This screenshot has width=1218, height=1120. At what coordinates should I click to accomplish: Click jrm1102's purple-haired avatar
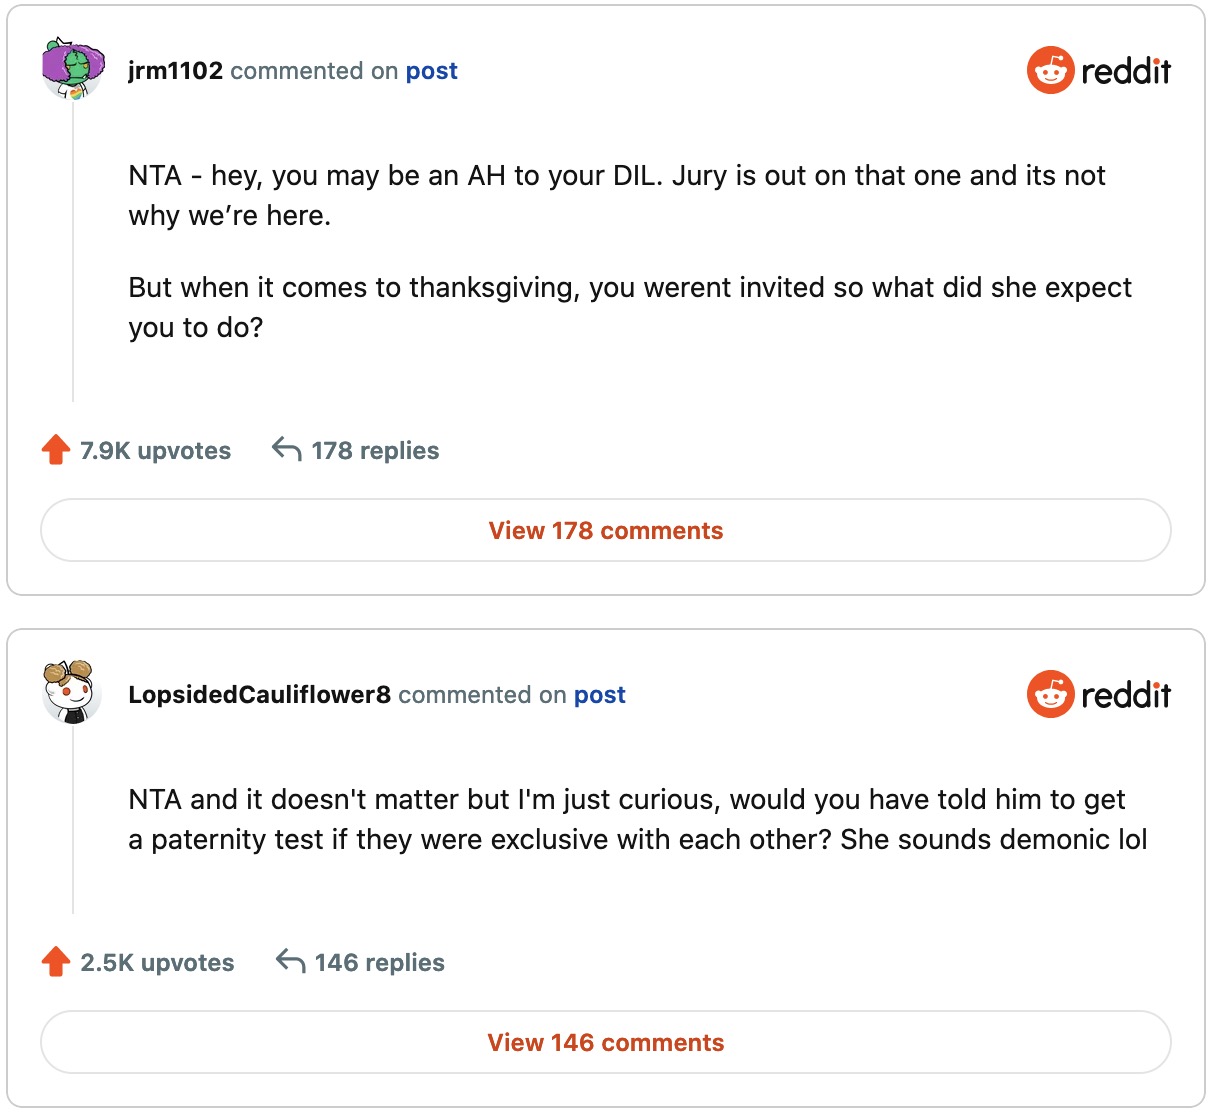pos(73,68)
